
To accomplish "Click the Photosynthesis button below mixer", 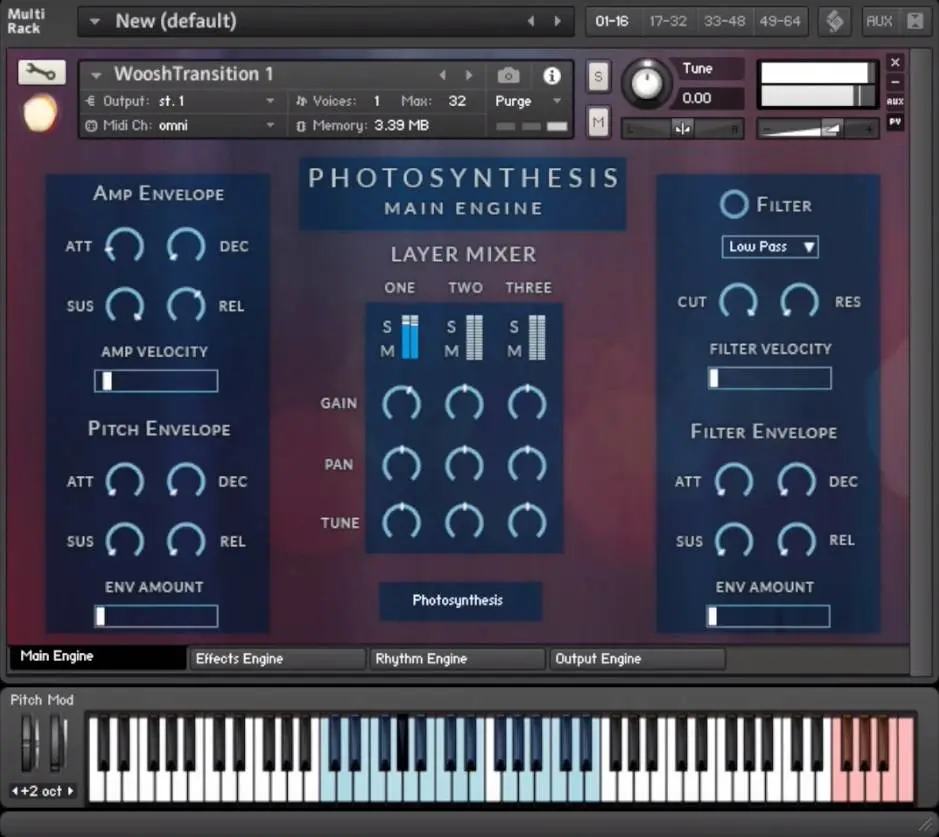I will [x=461, y=601].
